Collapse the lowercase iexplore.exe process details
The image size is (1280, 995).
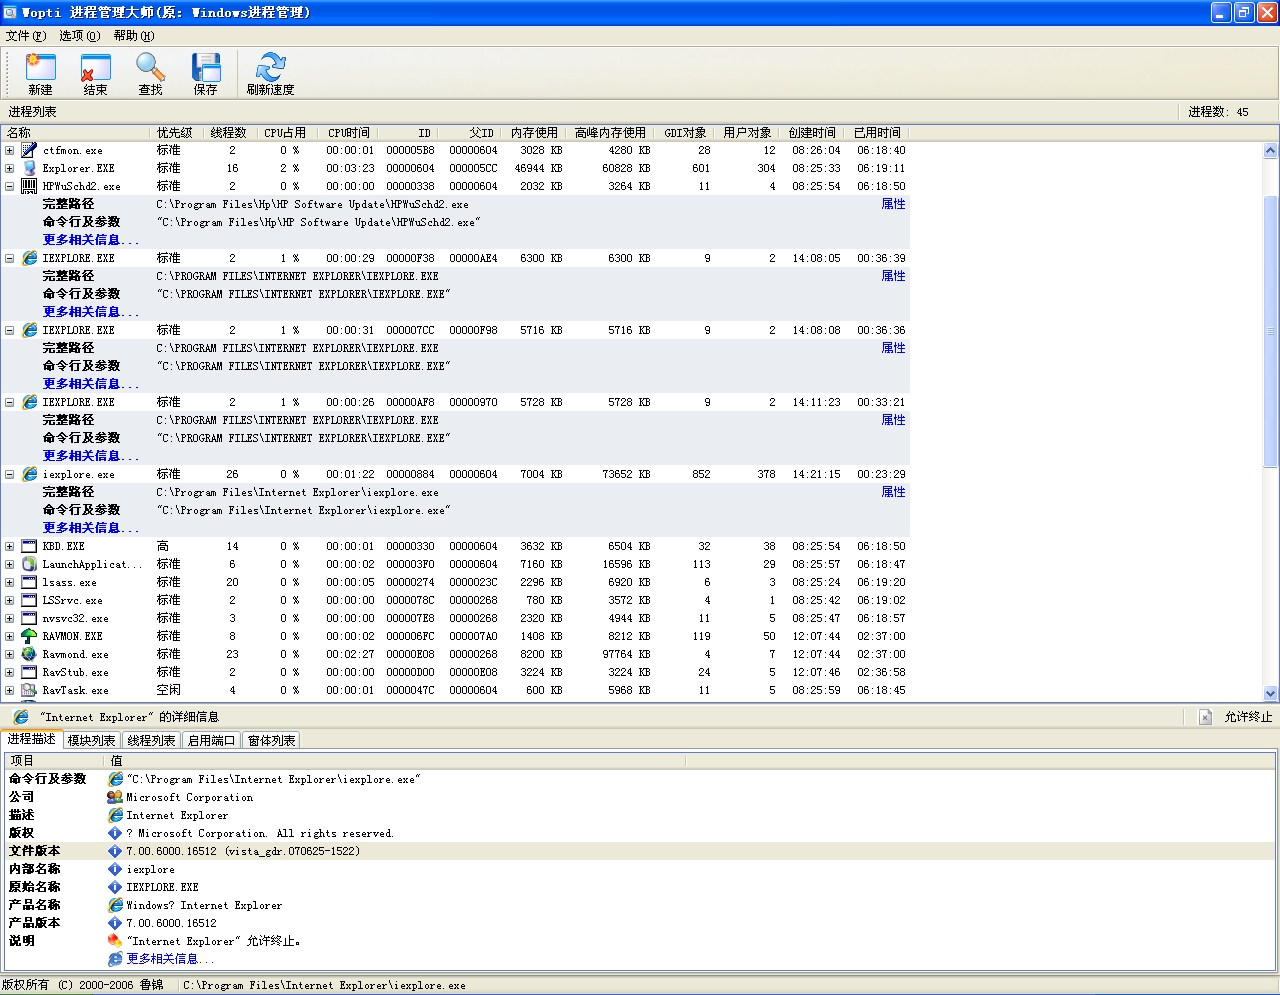click(9, 475)
